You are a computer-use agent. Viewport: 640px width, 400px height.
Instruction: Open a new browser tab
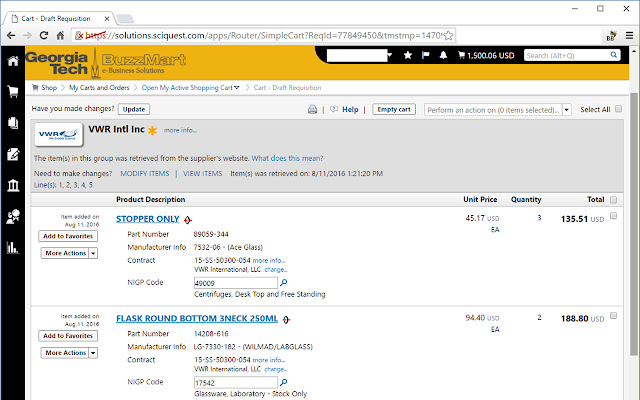[x=124, y=19]
